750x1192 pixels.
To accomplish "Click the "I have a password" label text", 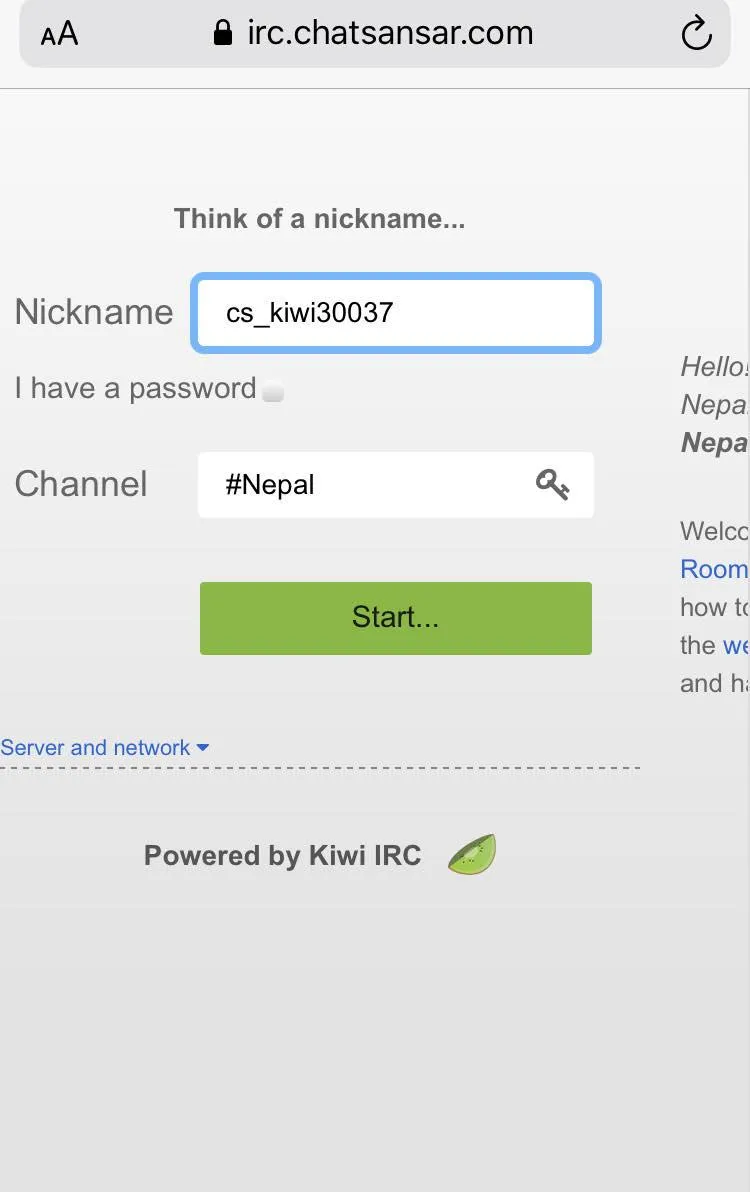I will 135,388.
